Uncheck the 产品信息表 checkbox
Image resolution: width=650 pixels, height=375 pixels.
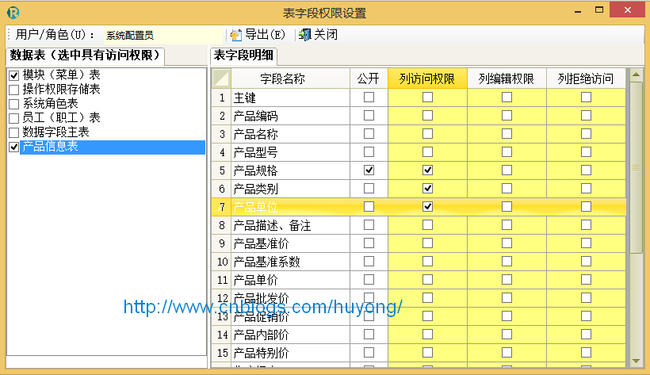pyautogui.click(x=14, y=147)
